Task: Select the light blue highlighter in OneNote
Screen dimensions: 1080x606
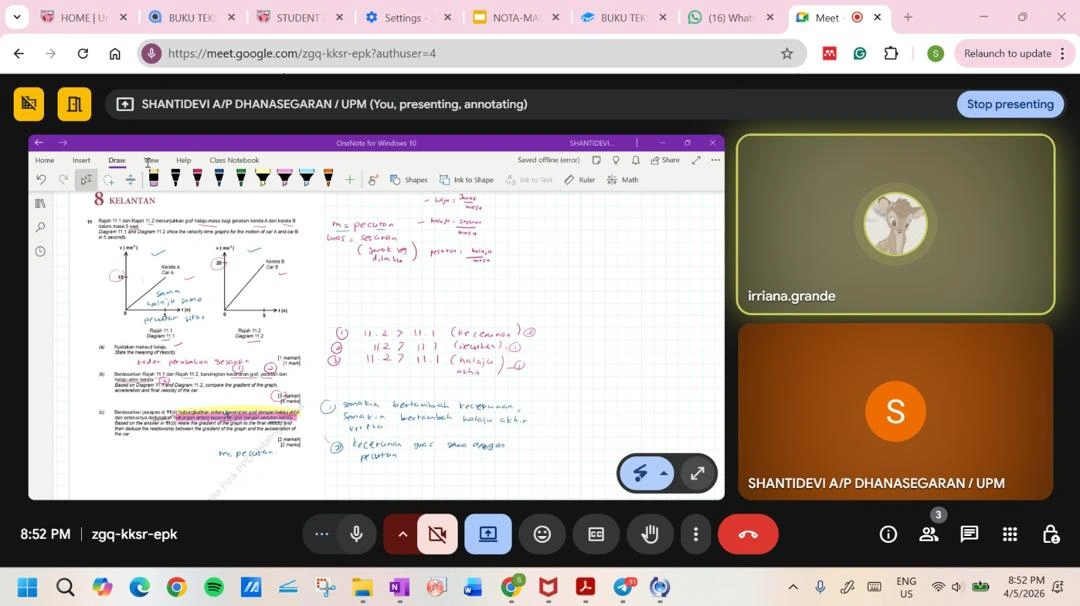Action: tap(307, 179)
